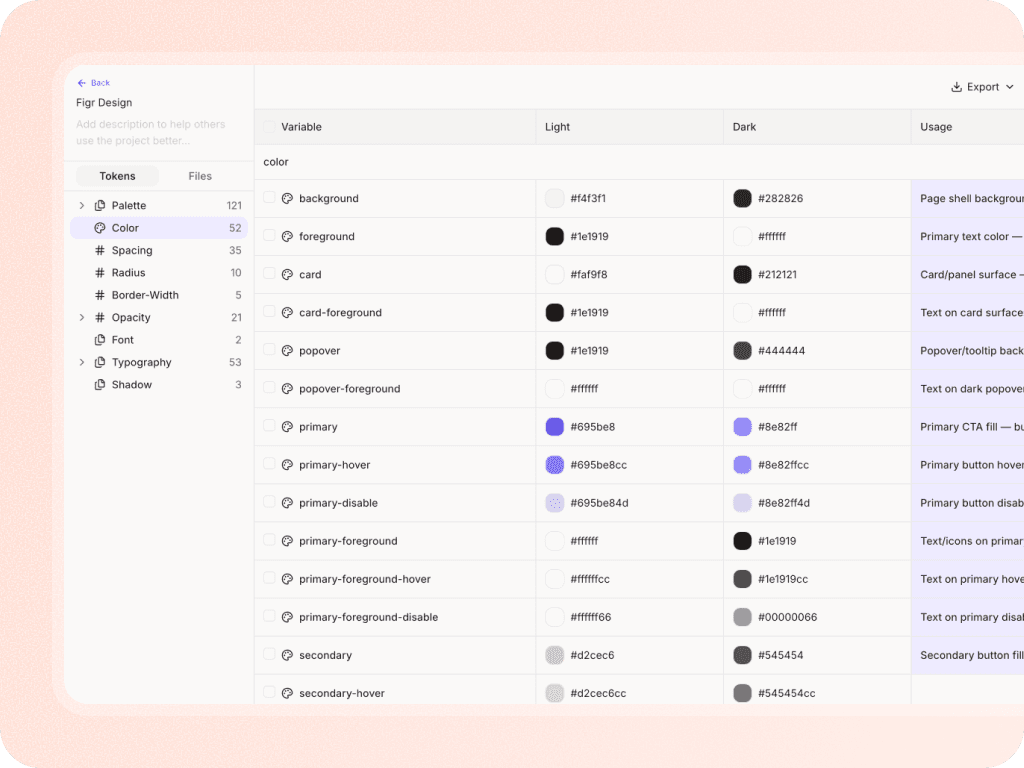Click the Back arrow icon
This screenshot has width=1024, height=768.
click(x=82, y=83)
